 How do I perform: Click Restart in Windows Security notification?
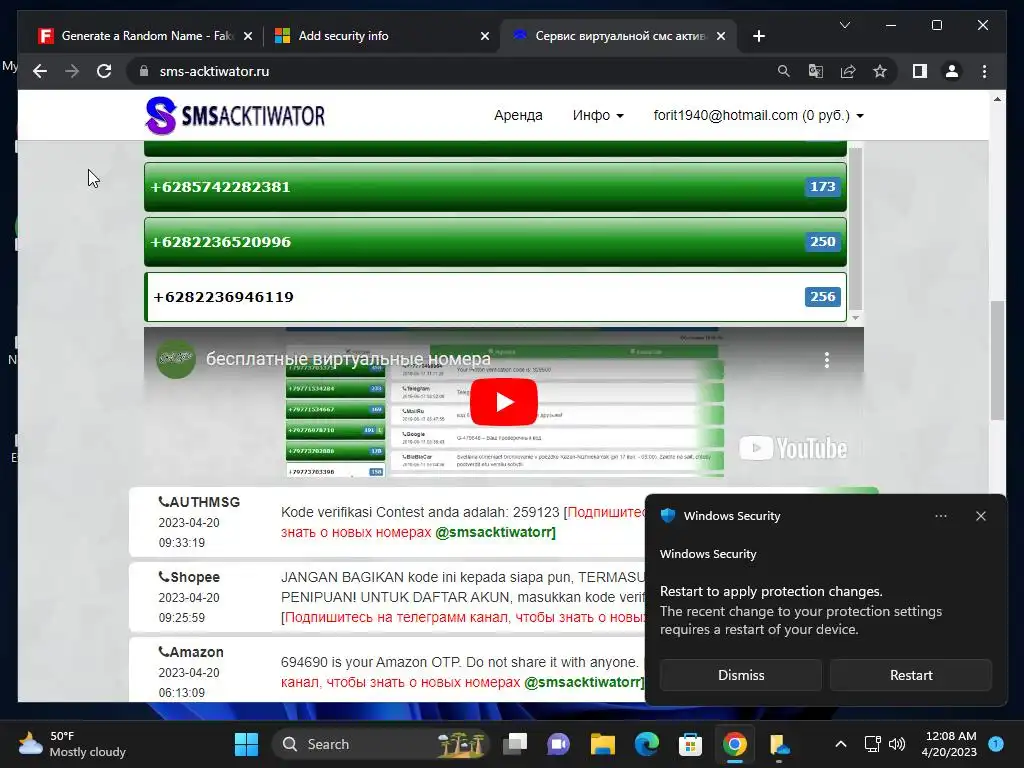tap(911, 675)
